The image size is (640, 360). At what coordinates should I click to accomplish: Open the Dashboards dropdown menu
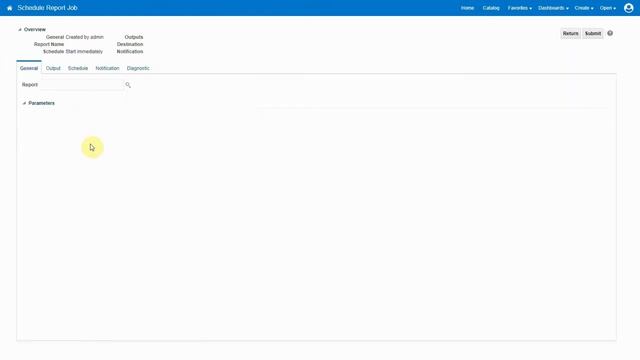point(553,8)
